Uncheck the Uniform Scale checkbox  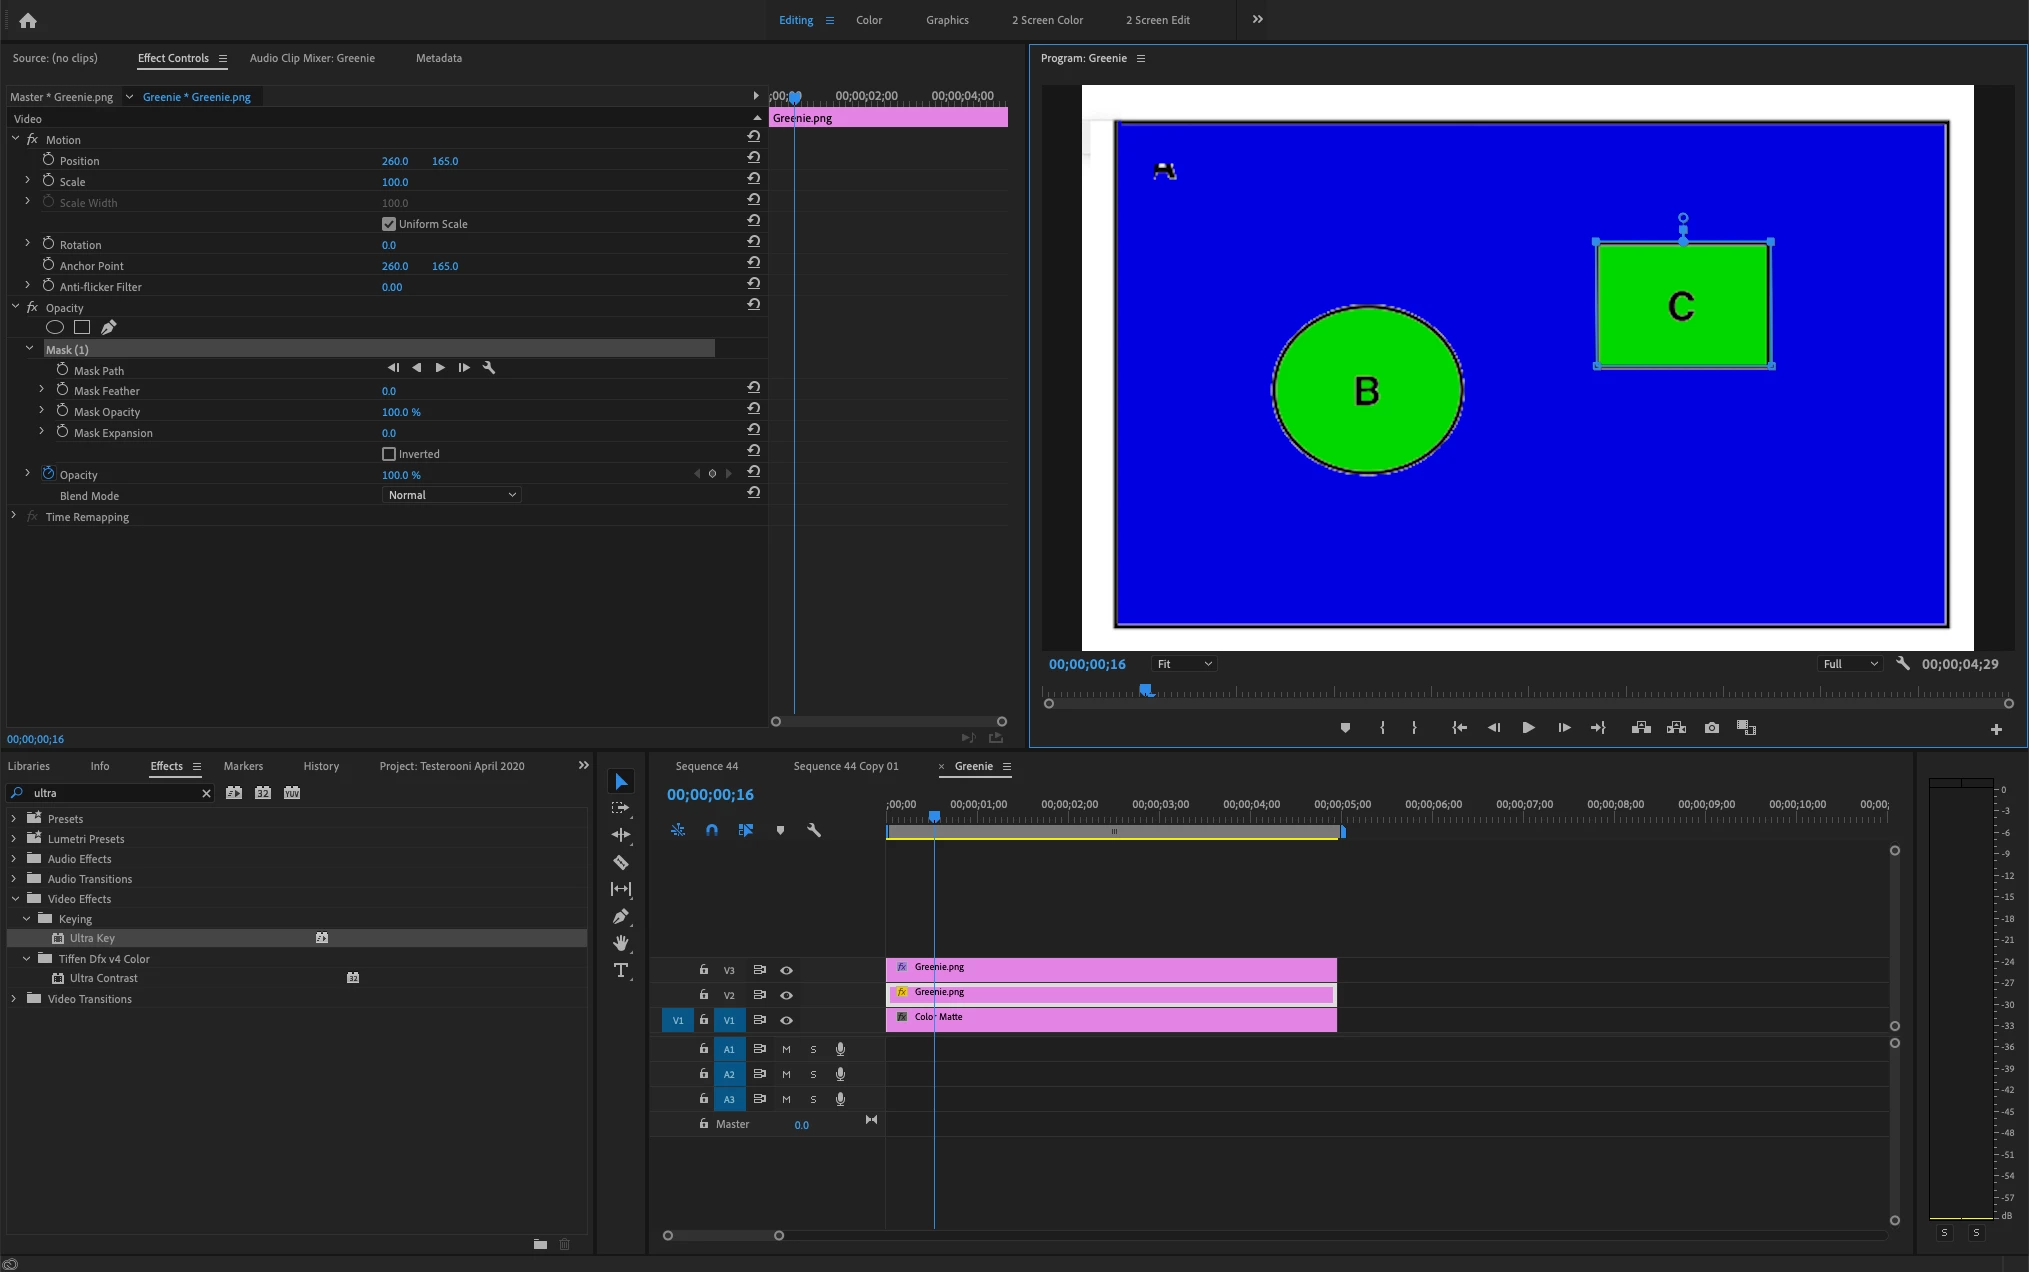pyautogui.click(x=389, y=224)
